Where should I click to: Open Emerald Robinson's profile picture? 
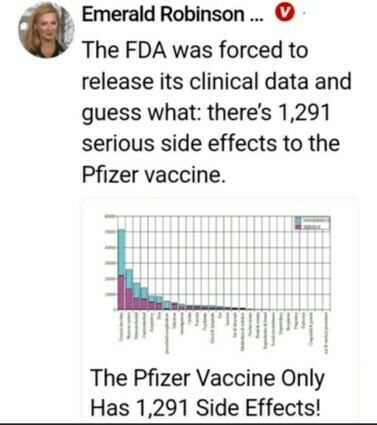46,31
